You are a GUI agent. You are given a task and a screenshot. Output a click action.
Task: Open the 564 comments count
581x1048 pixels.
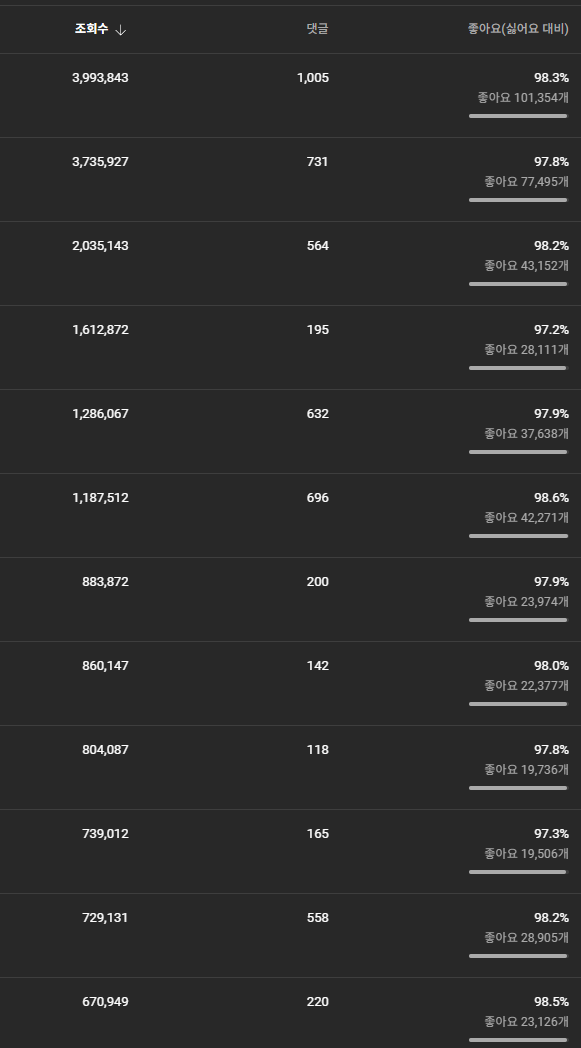click(318, 246)
